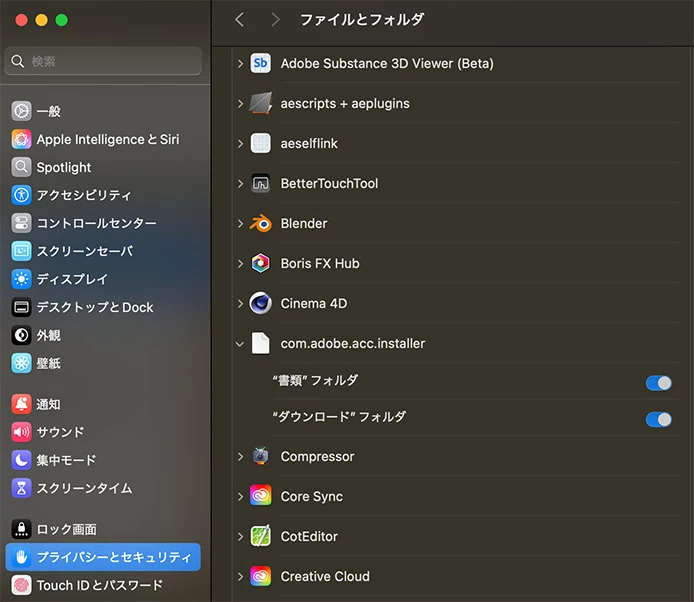Click the コントロールセンター sidebar icon
694x602 pixels.
coord(21,223)
